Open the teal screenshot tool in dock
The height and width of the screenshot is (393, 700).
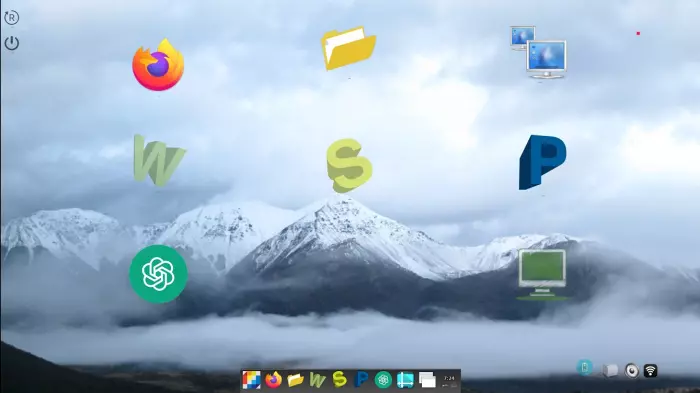click(405, 380)
